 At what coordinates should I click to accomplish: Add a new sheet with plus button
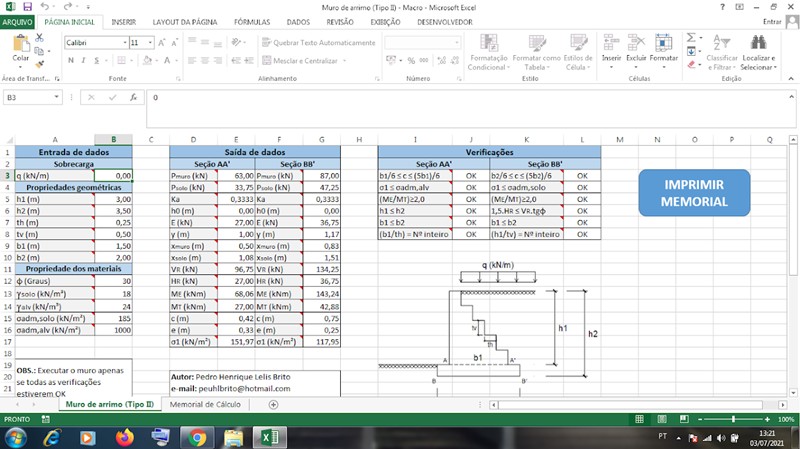(273, 405)
